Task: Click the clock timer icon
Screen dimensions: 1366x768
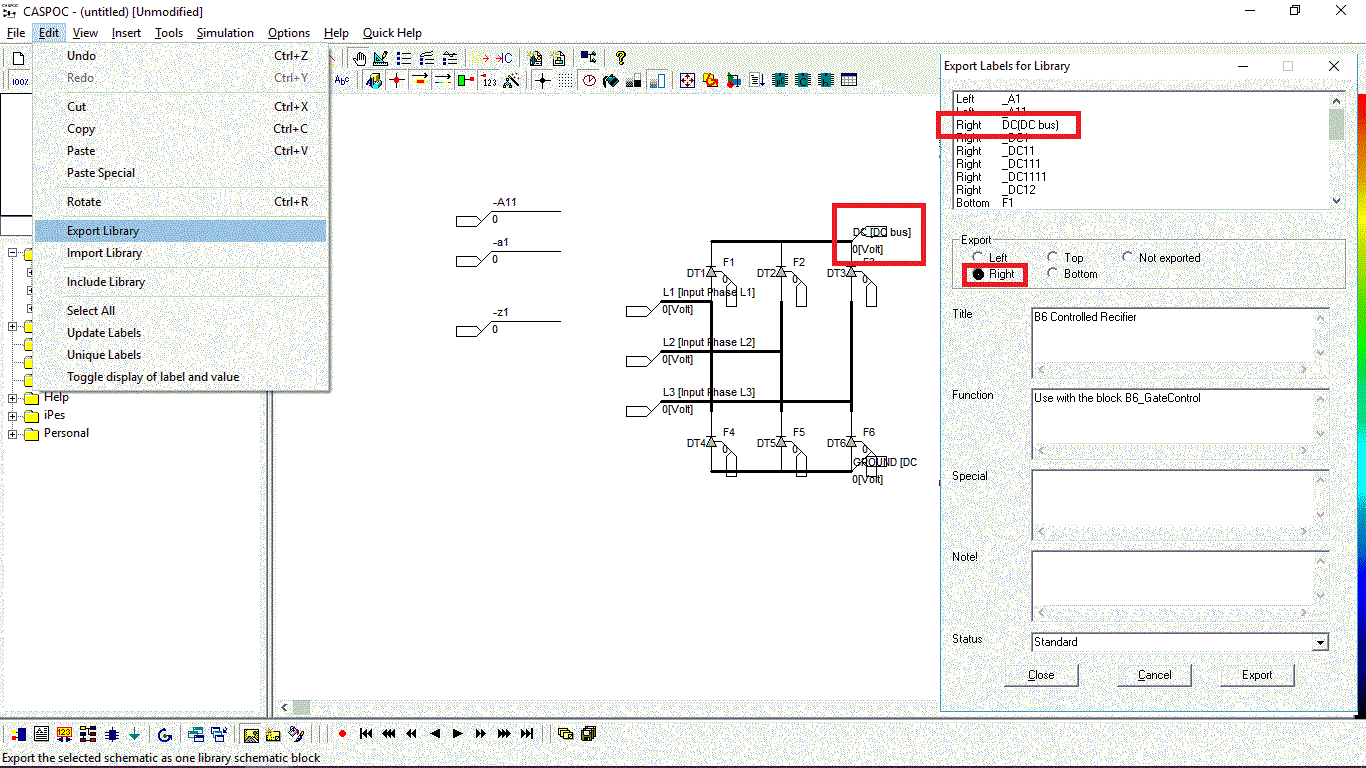Action: click(589, 81)
